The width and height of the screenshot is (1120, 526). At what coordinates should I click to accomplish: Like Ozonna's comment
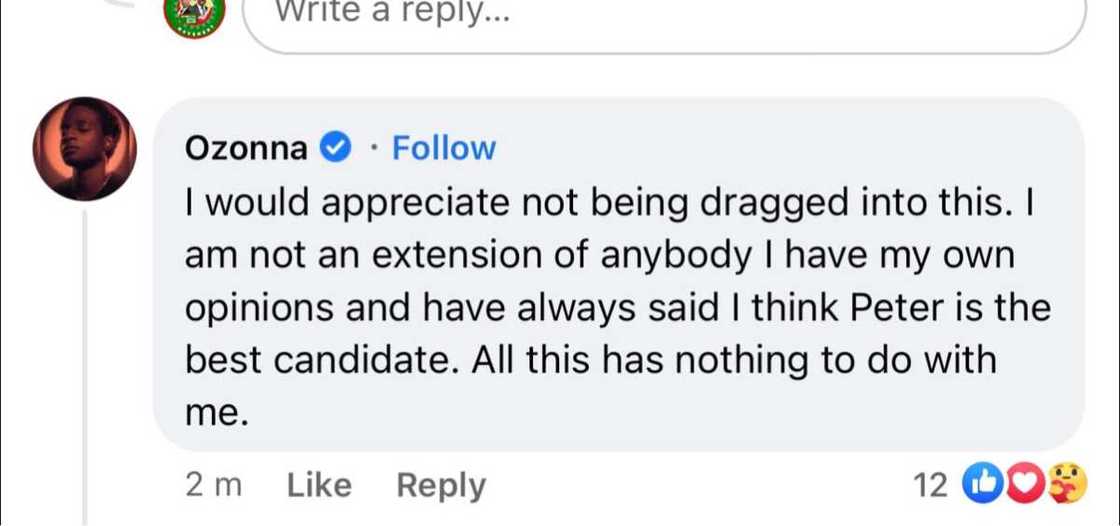319,486
